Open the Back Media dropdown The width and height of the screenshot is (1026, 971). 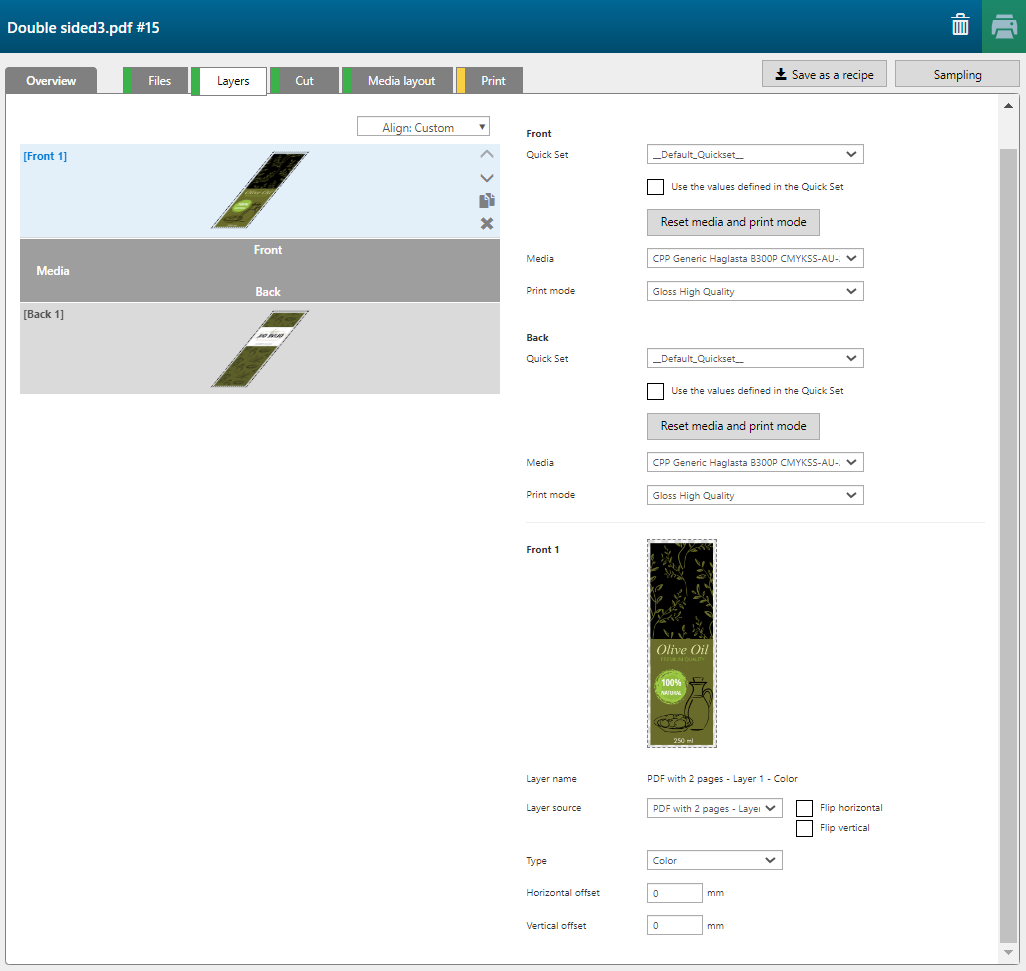click(x=755, y=463)
